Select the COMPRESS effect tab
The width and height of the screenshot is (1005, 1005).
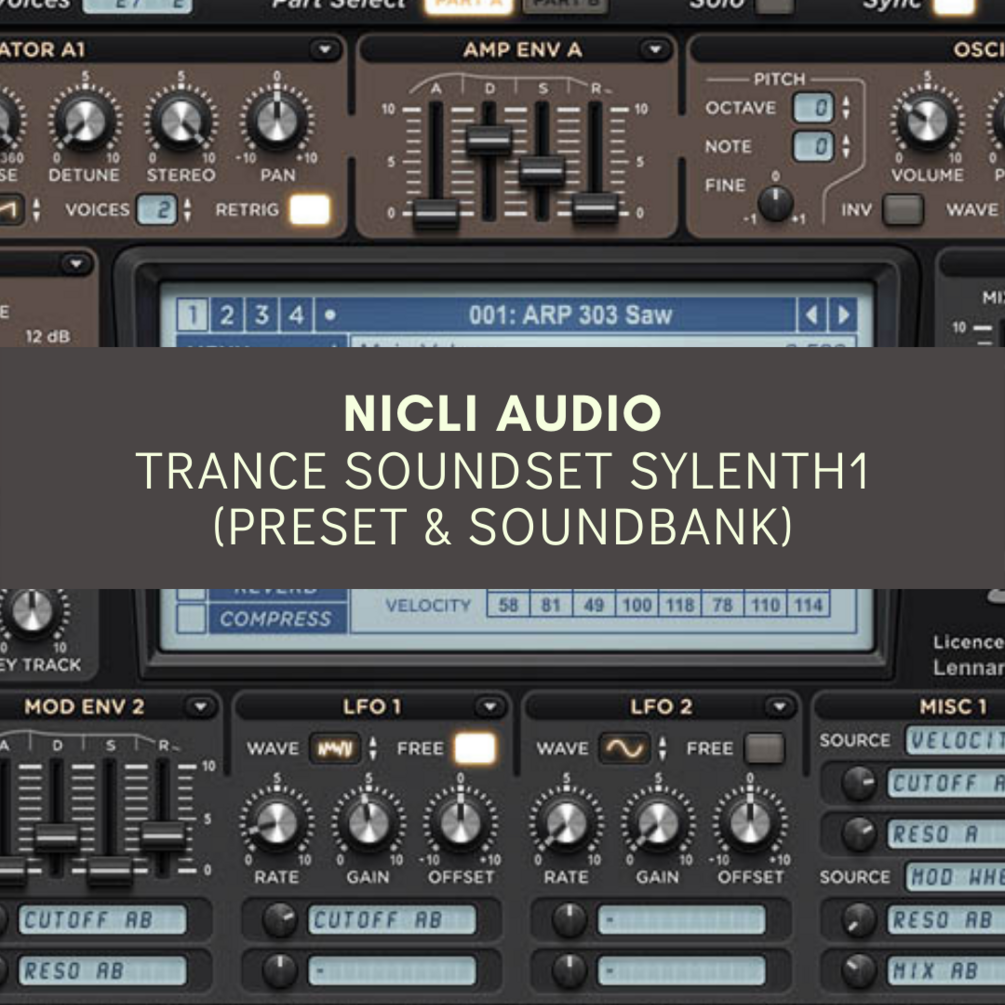276,618
